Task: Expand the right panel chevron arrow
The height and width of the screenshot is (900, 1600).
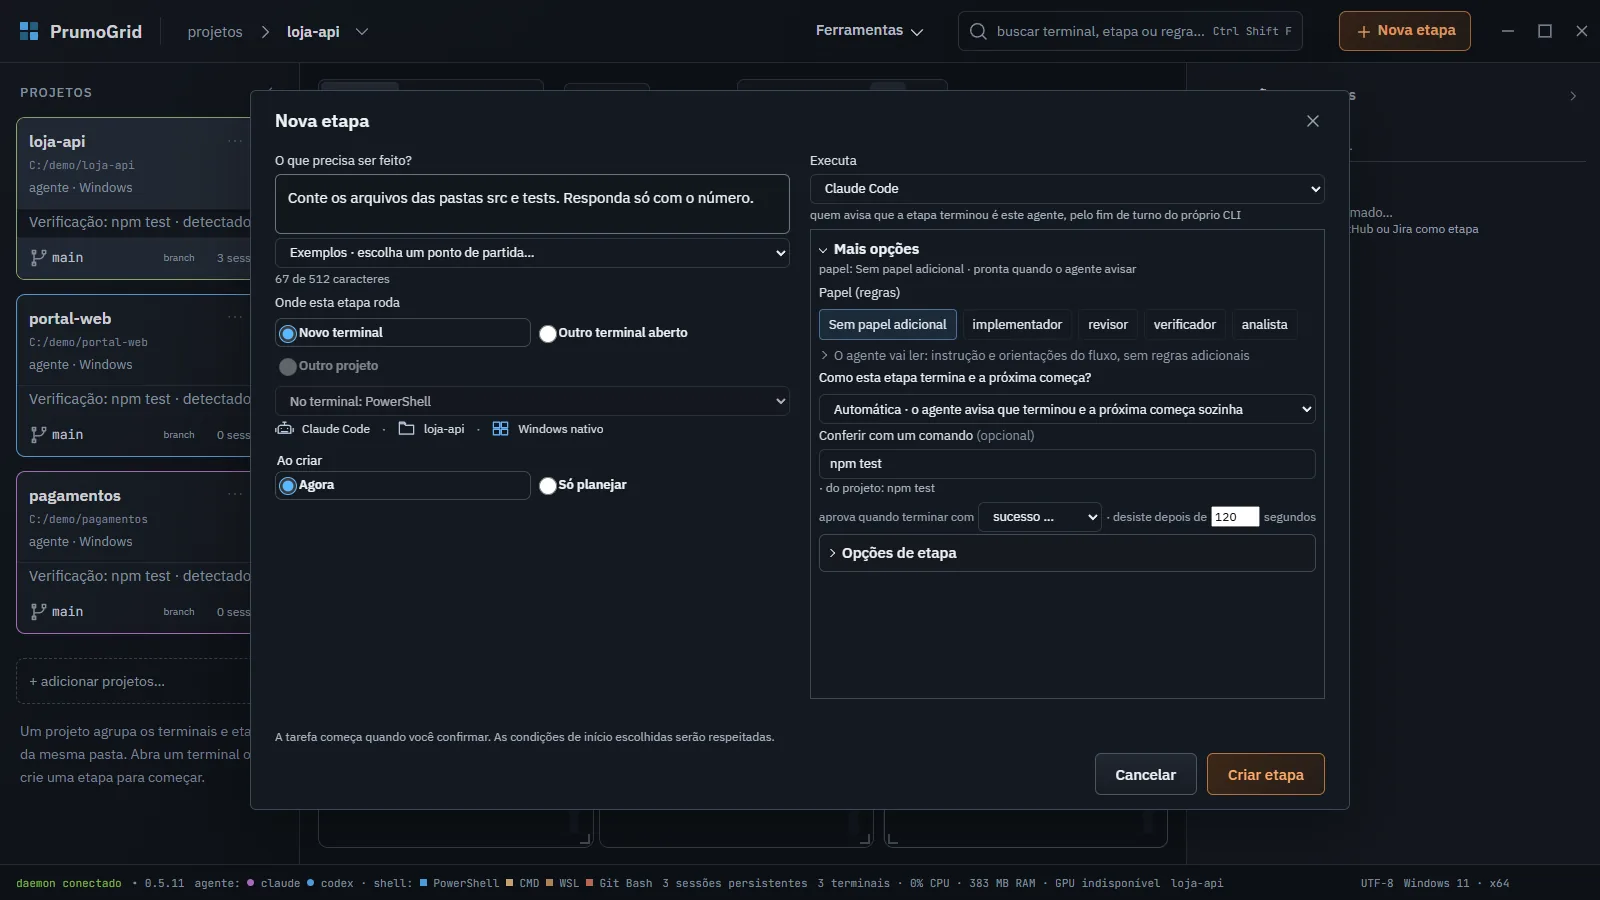Action: [1573, 96]
